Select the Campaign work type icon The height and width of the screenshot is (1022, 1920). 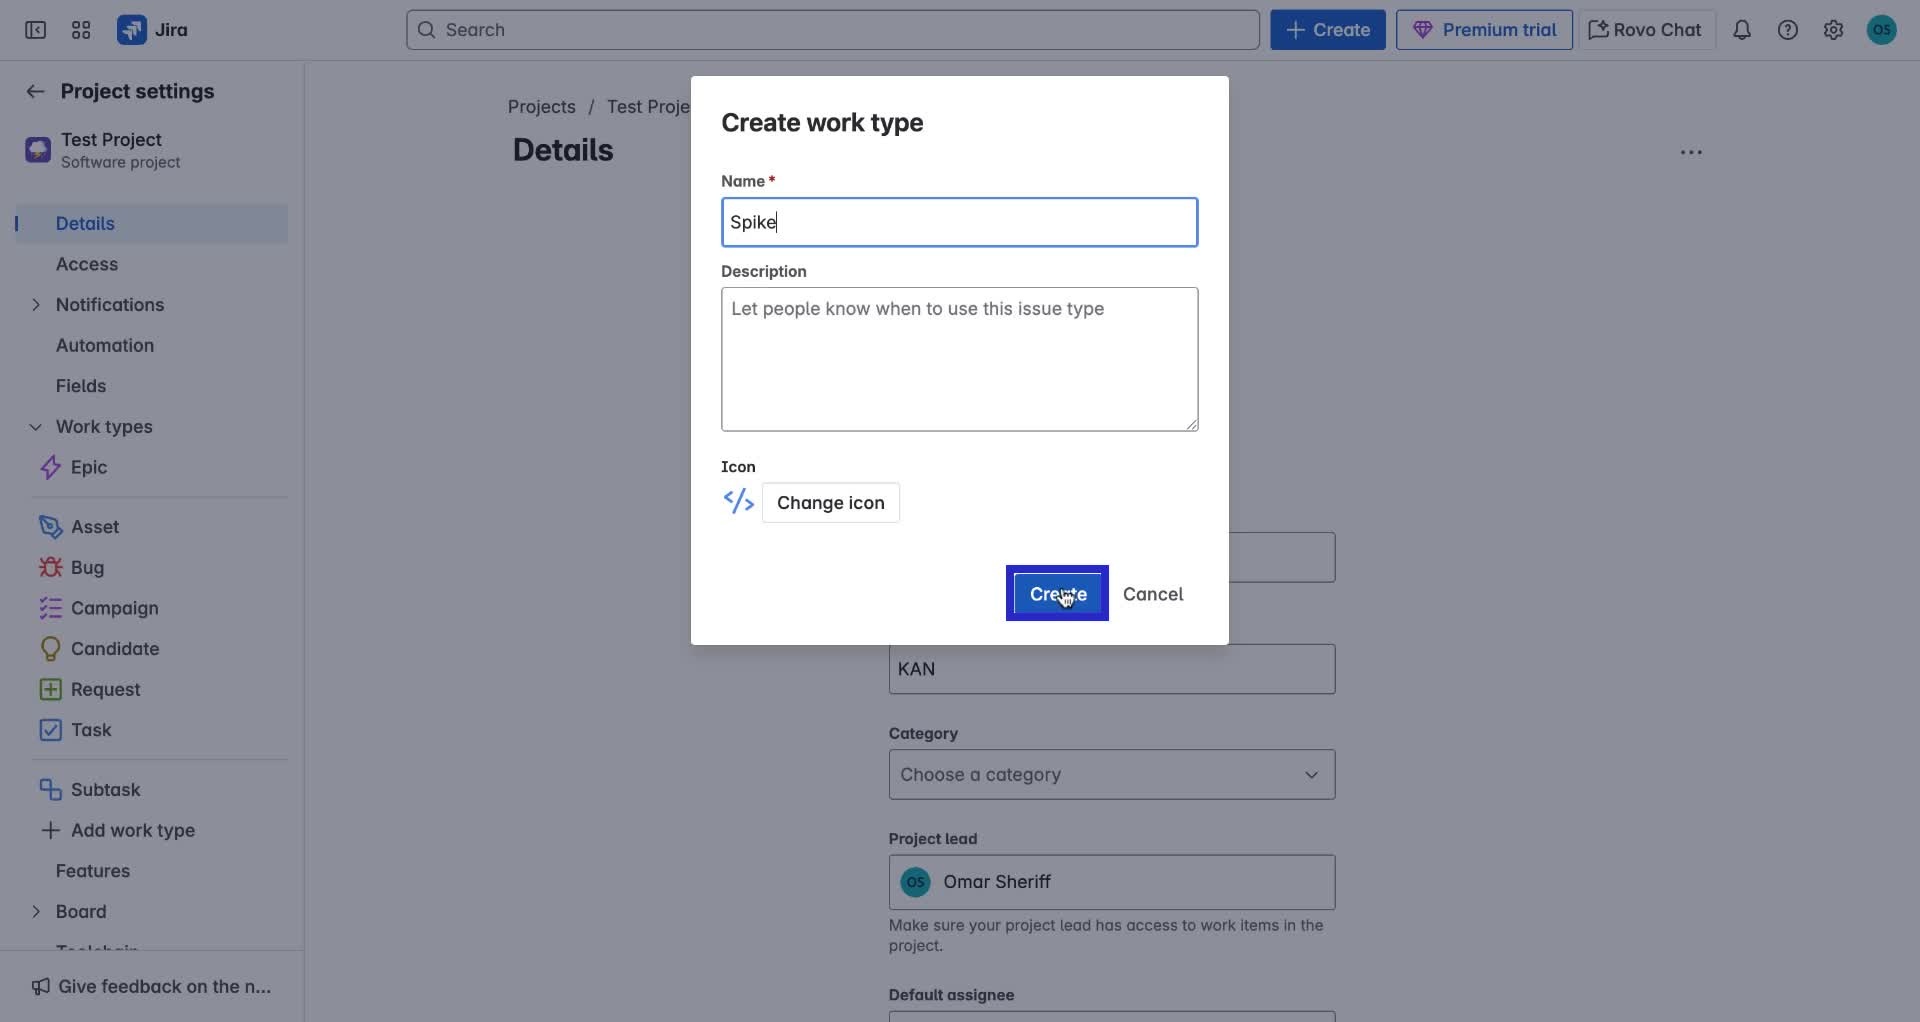click(x=49, y=608)
